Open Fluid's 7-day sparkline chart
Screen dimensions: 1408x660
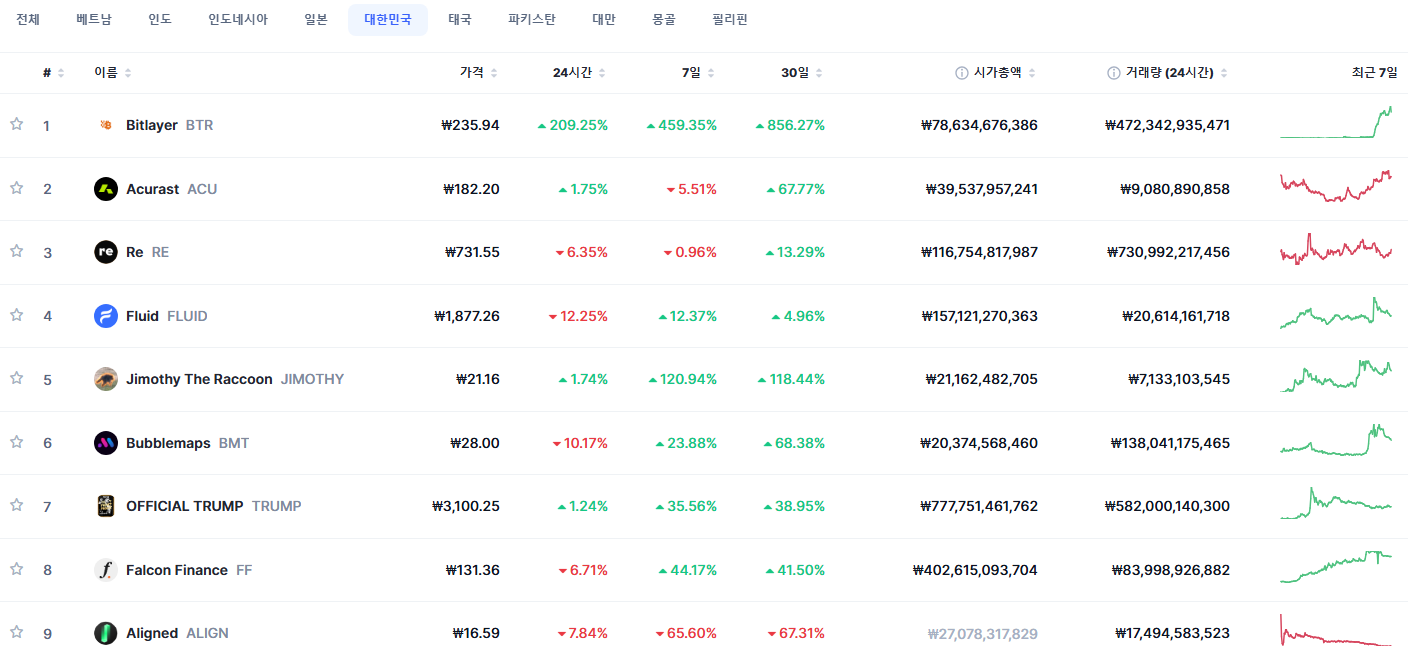1336,313
